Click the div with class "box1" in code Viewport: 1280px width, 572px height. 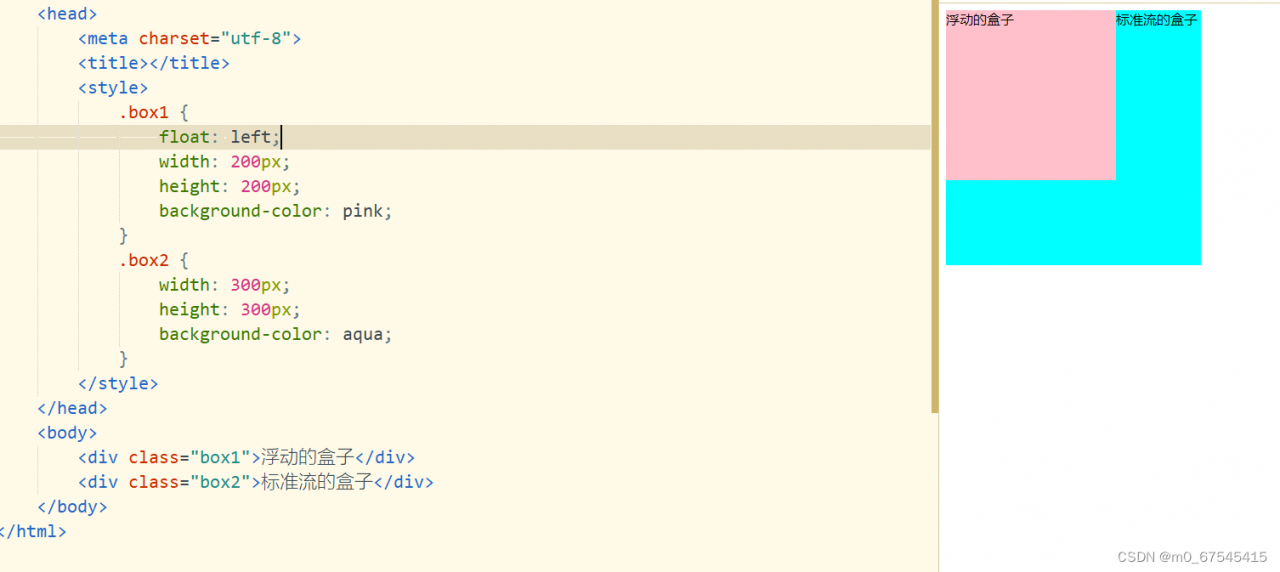click(x=246, y=457)
